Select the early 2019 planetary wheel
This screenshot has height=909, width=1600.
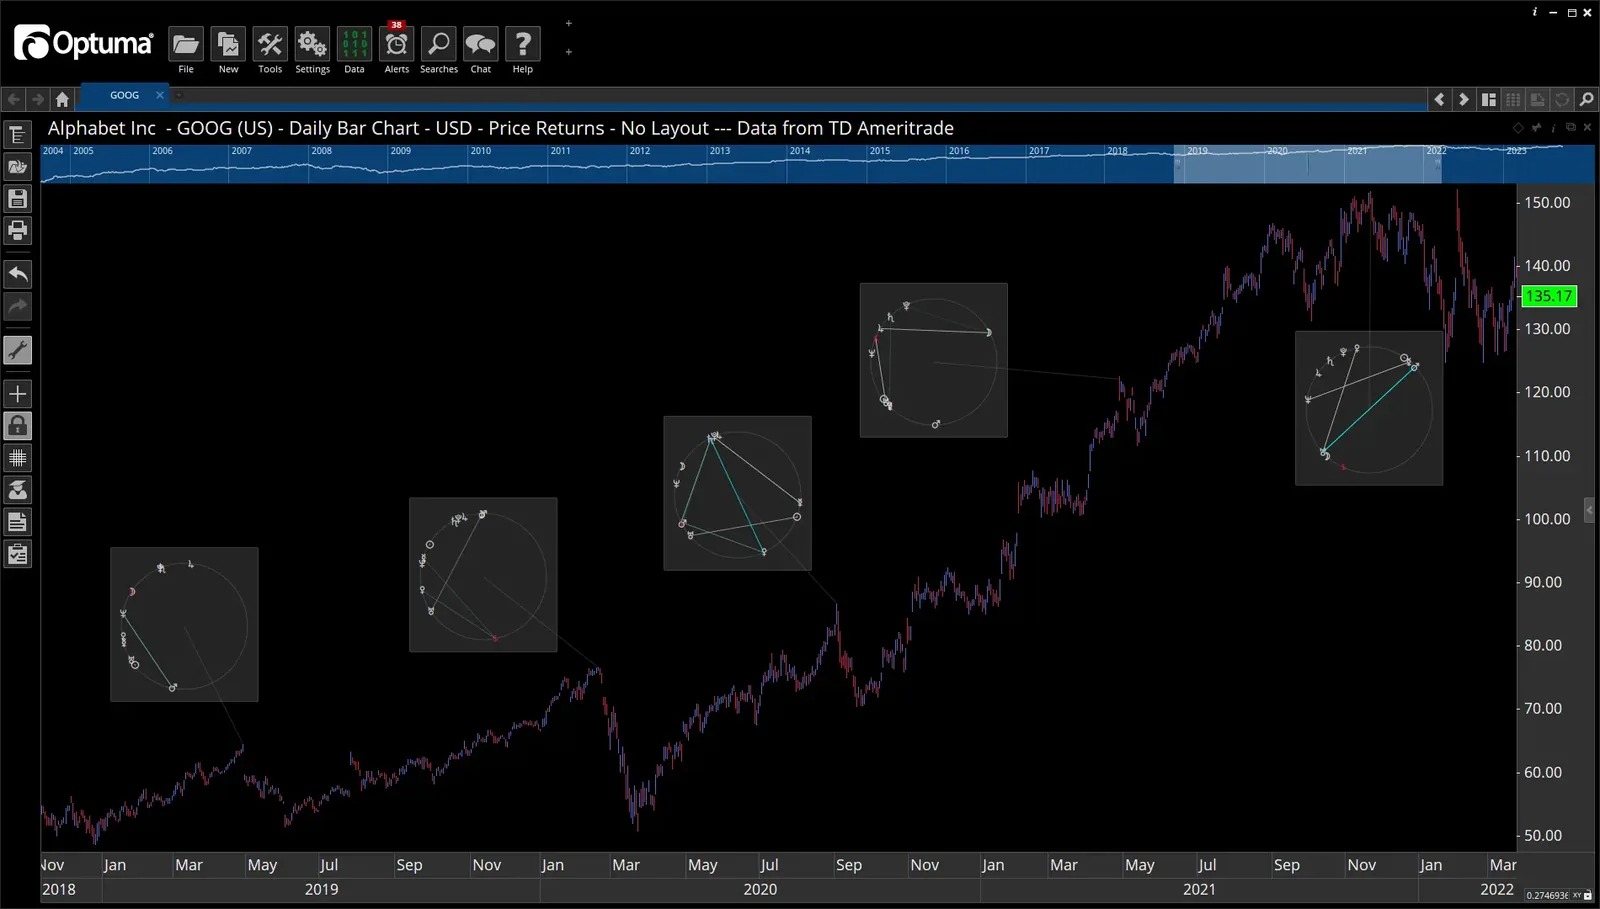[184, 624]
